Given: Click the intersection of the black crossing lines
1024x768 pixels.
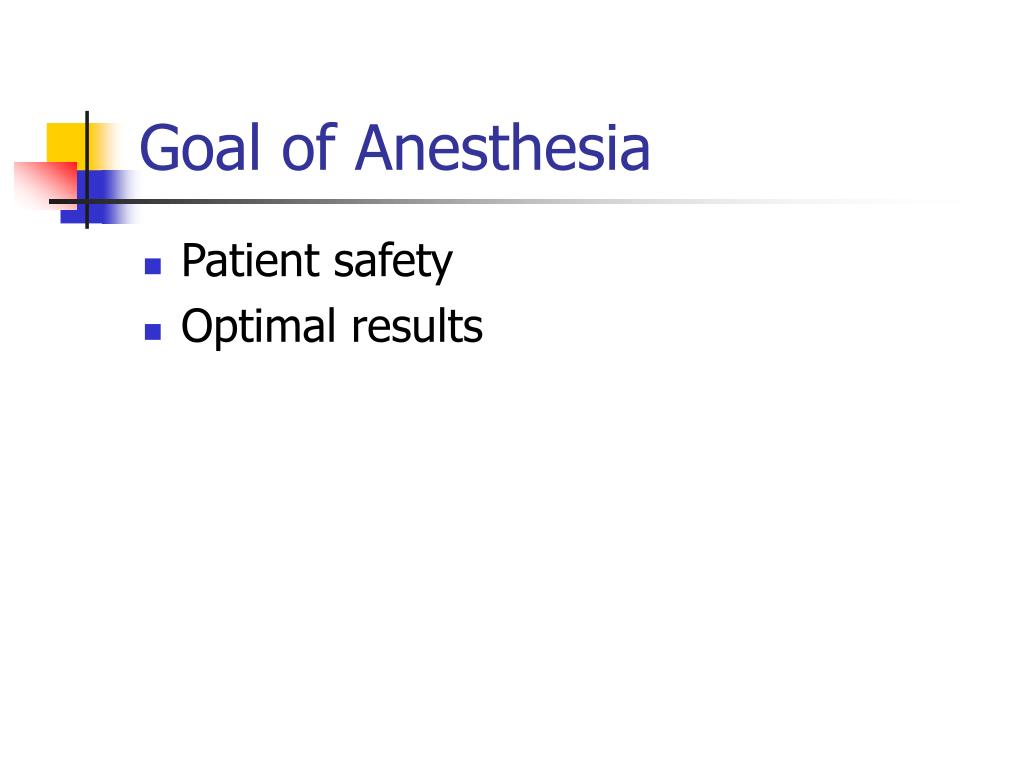Looking at the screenshot, I should [x=87, y=201].
